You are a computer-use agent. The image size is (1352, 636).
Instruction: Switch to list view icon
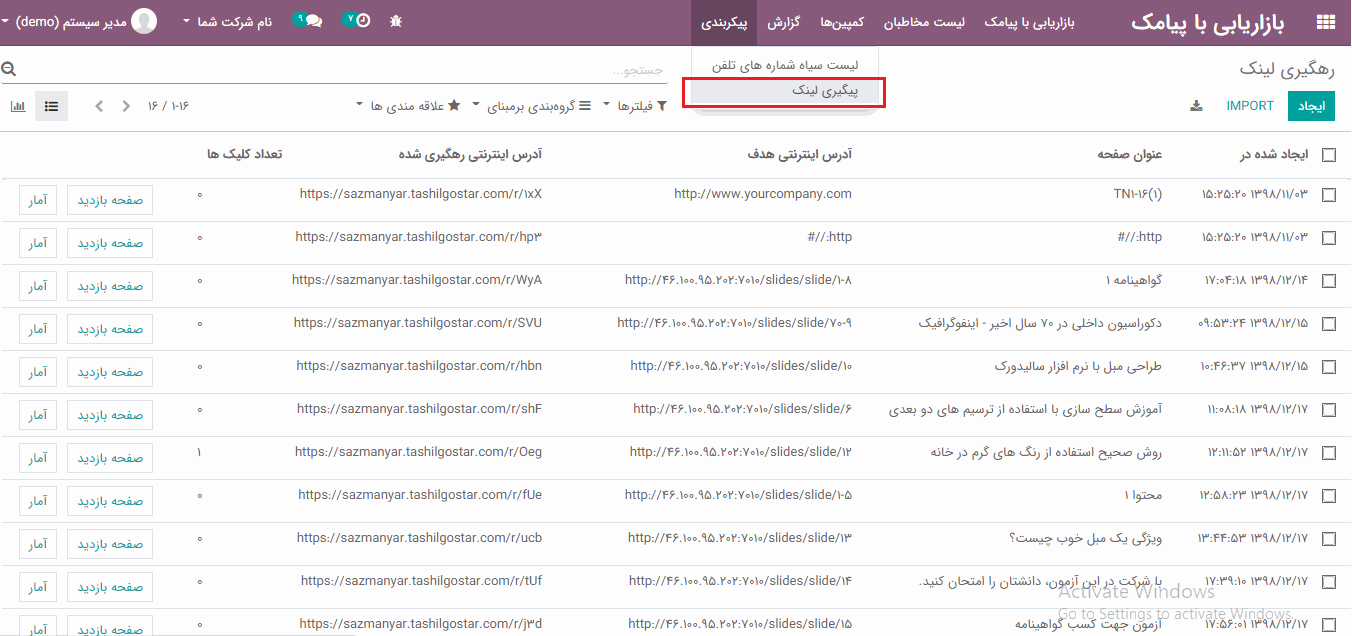[51, 106]
